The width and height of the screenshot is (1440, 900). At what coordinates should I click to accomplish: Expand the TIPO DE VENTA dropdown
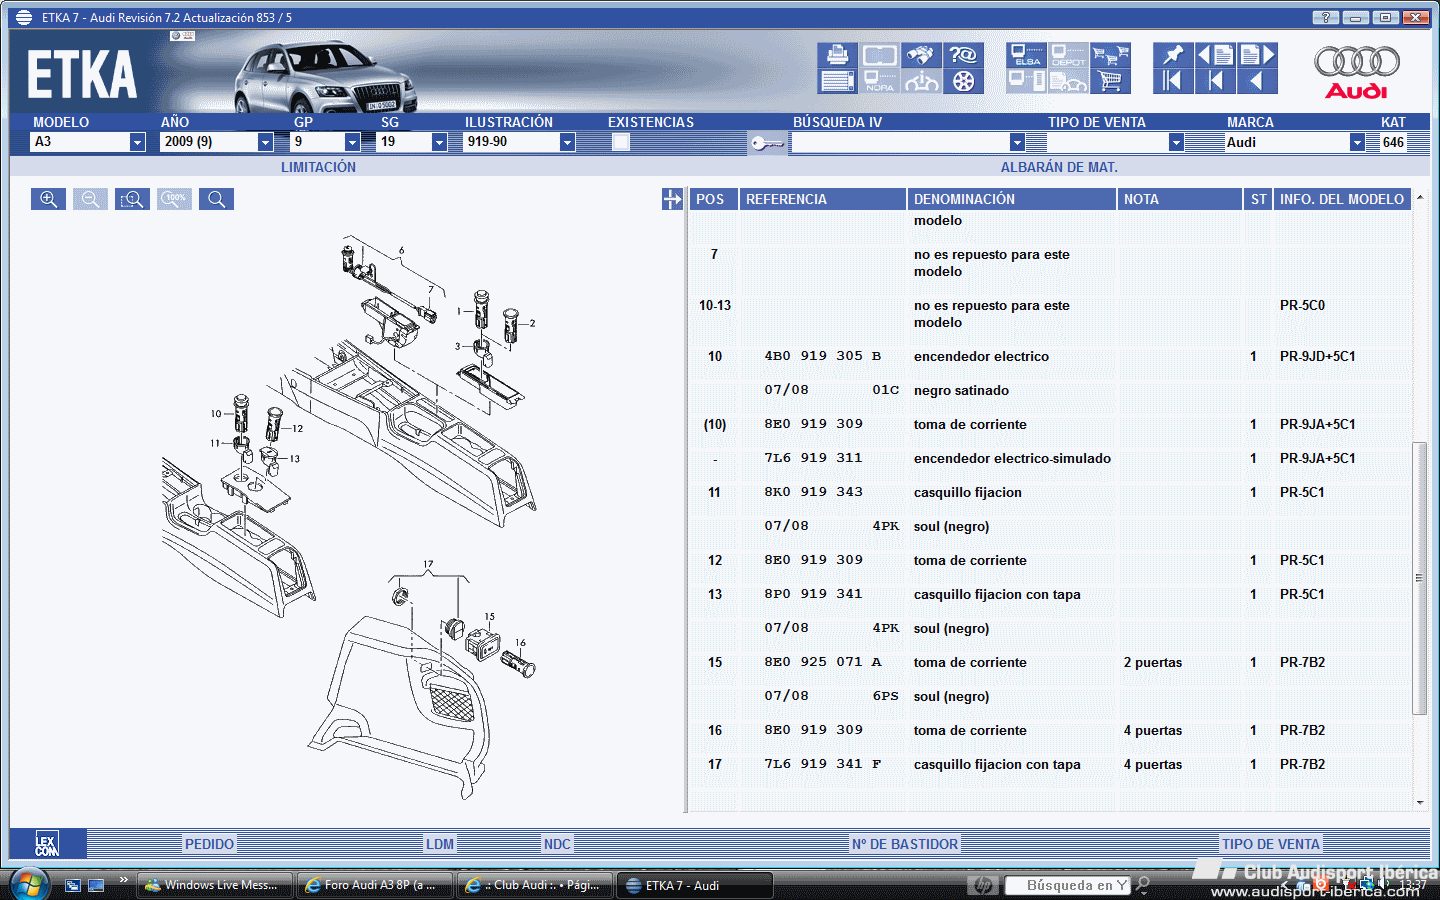(1176, 142)
